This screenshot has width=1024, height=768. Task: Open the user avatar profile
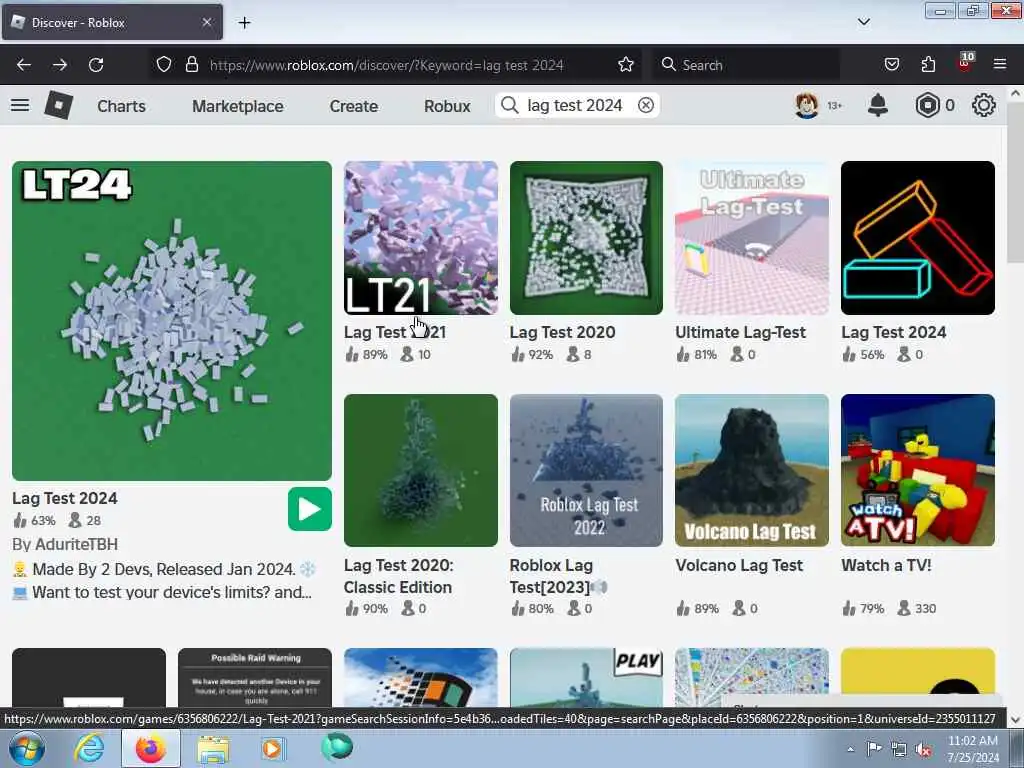point(807,105)
